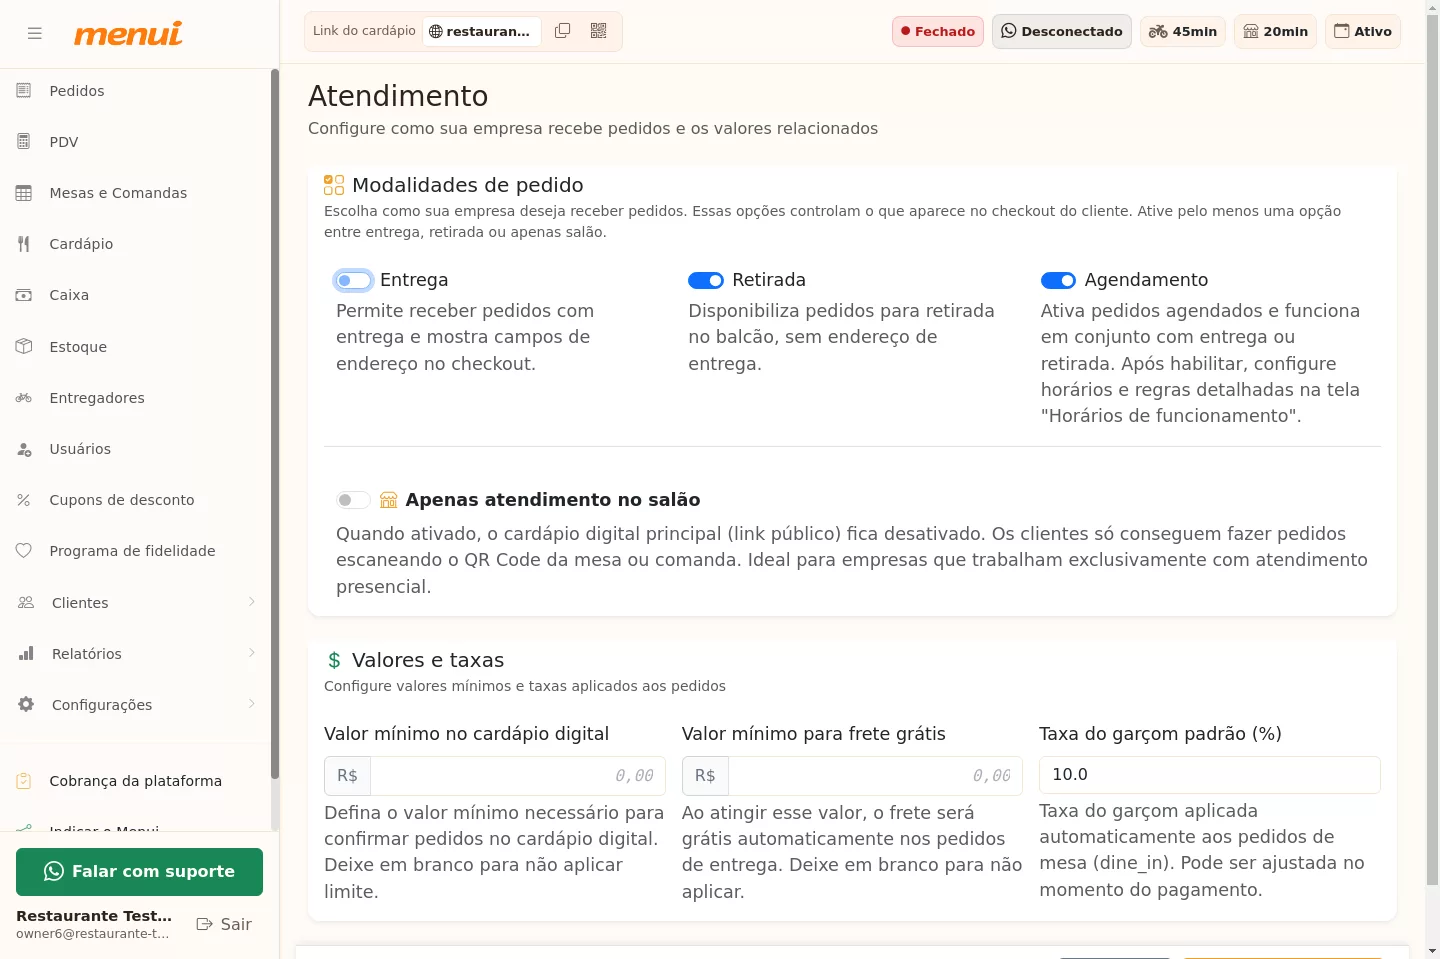Click the Cupons percent icon
1440x959 pixels.
[24, 500]
